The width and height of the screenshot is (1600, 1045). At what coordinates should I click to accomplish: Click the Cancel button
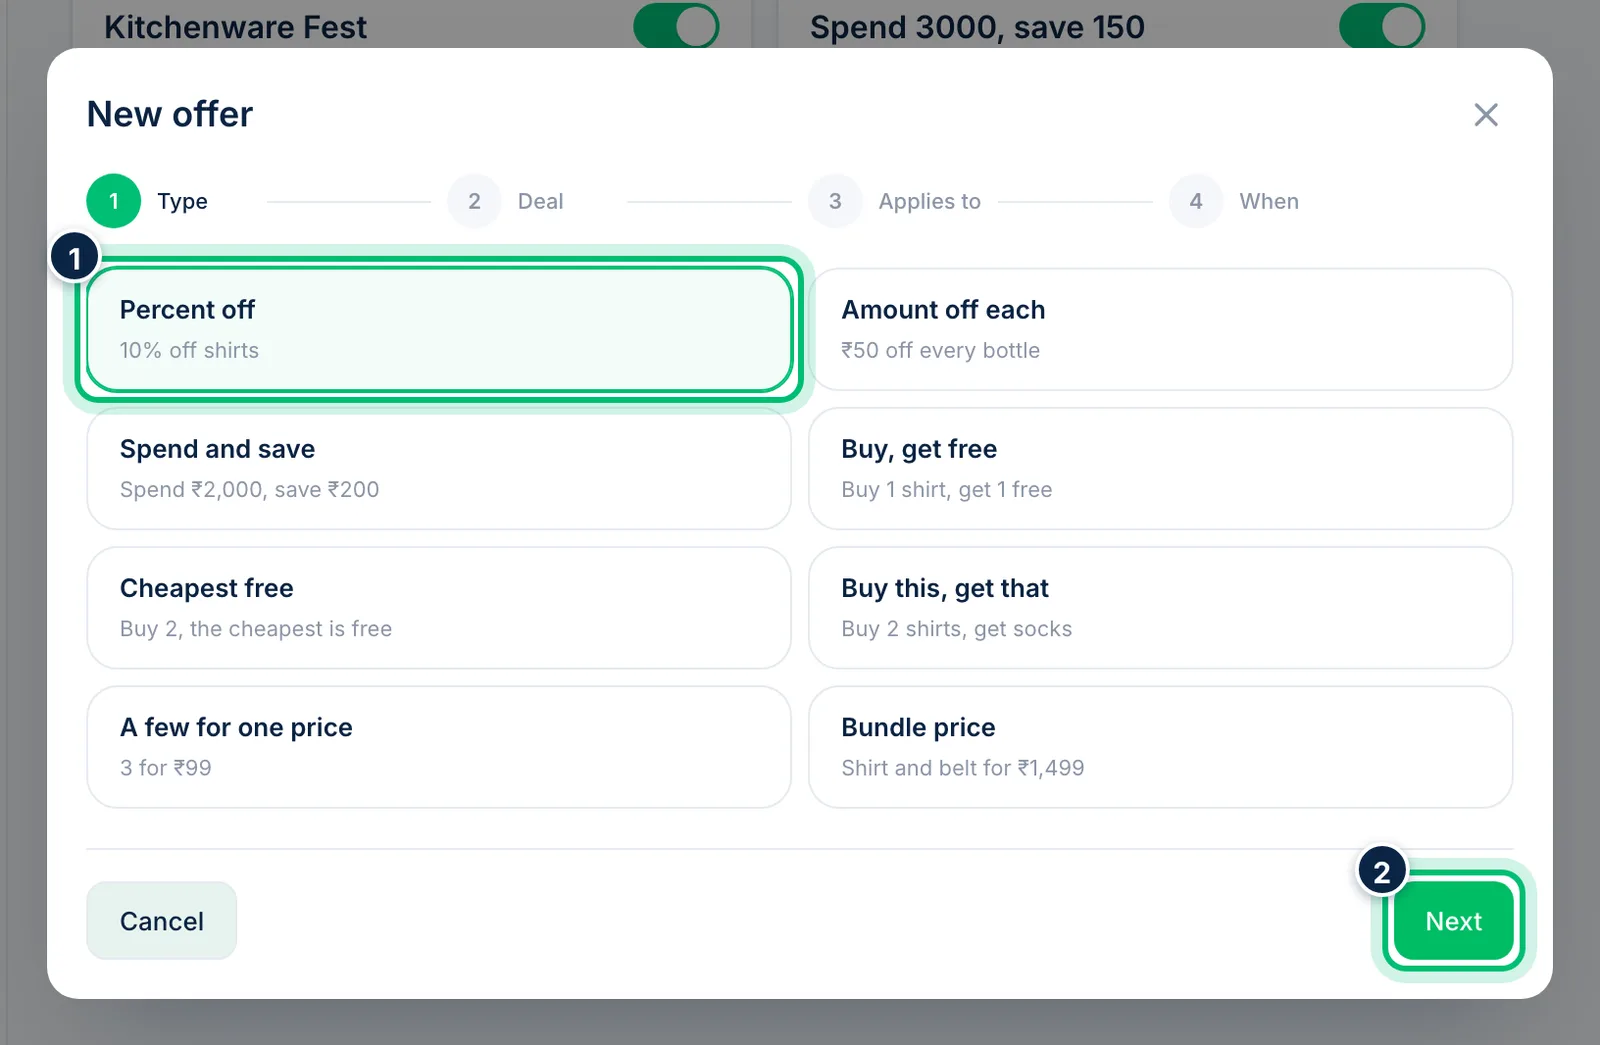coord(161,920)
